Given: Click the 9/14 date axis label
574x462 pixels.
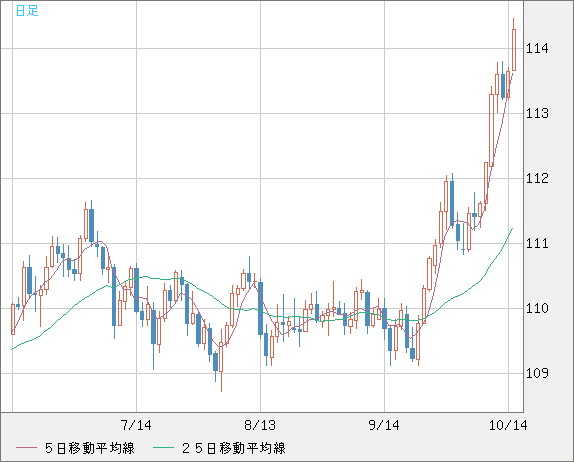Looking at the screenshot, I should click(x=384, y=425).
